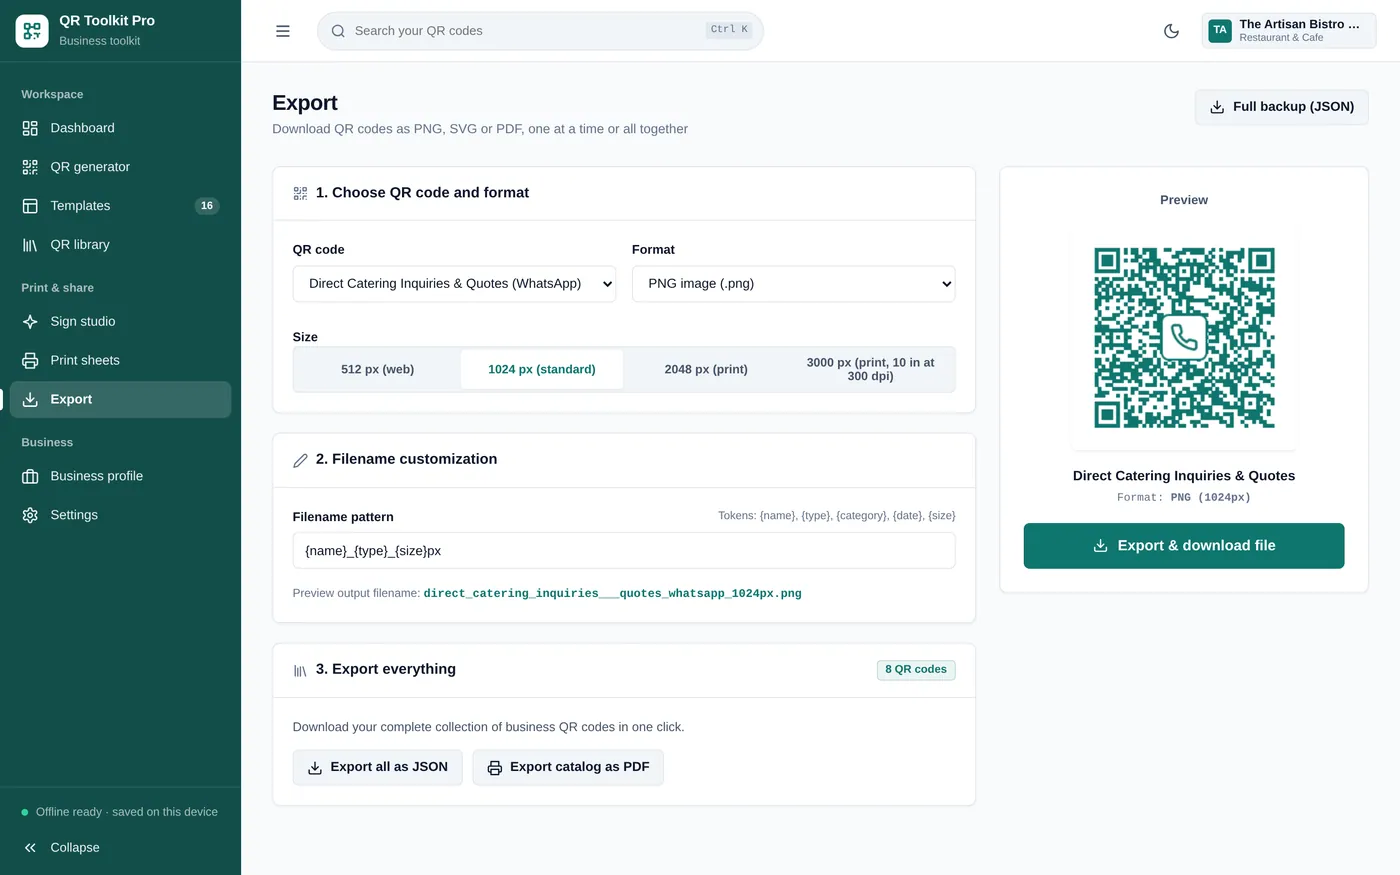Viewport: 1400px width, 875px height.
Task: Open the QR code dropdown
Action: (454, 284)
